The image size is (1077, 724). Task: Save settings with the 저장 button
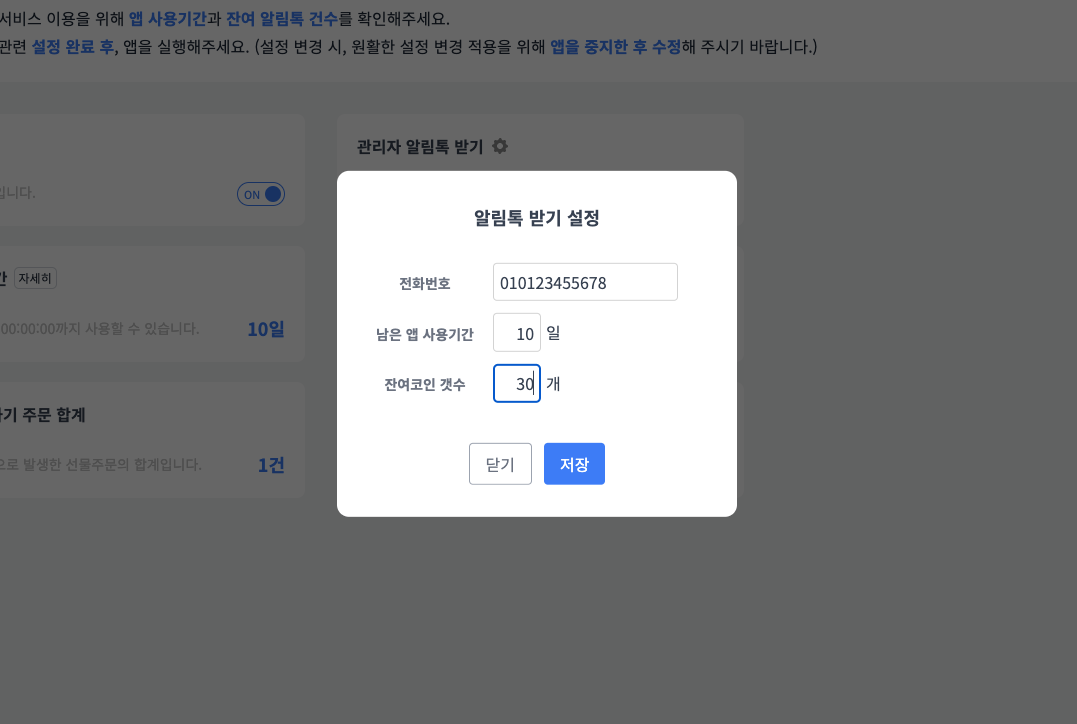coord(574,464)
